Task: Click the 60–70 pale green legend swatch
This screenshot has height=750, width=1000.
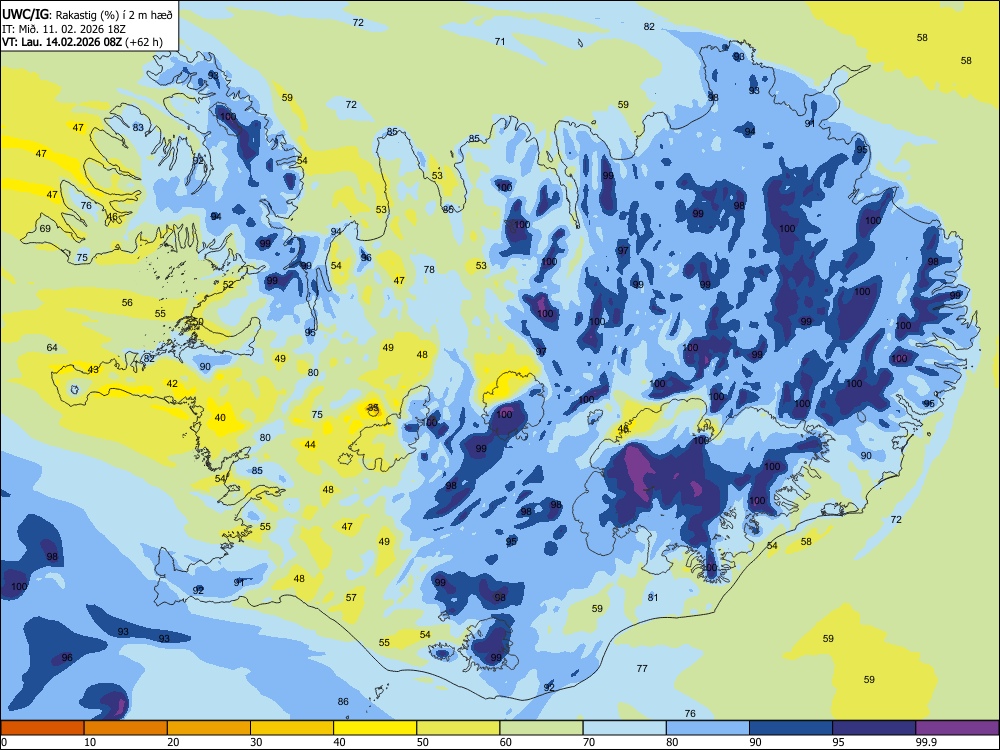Action: click(541, 728)
